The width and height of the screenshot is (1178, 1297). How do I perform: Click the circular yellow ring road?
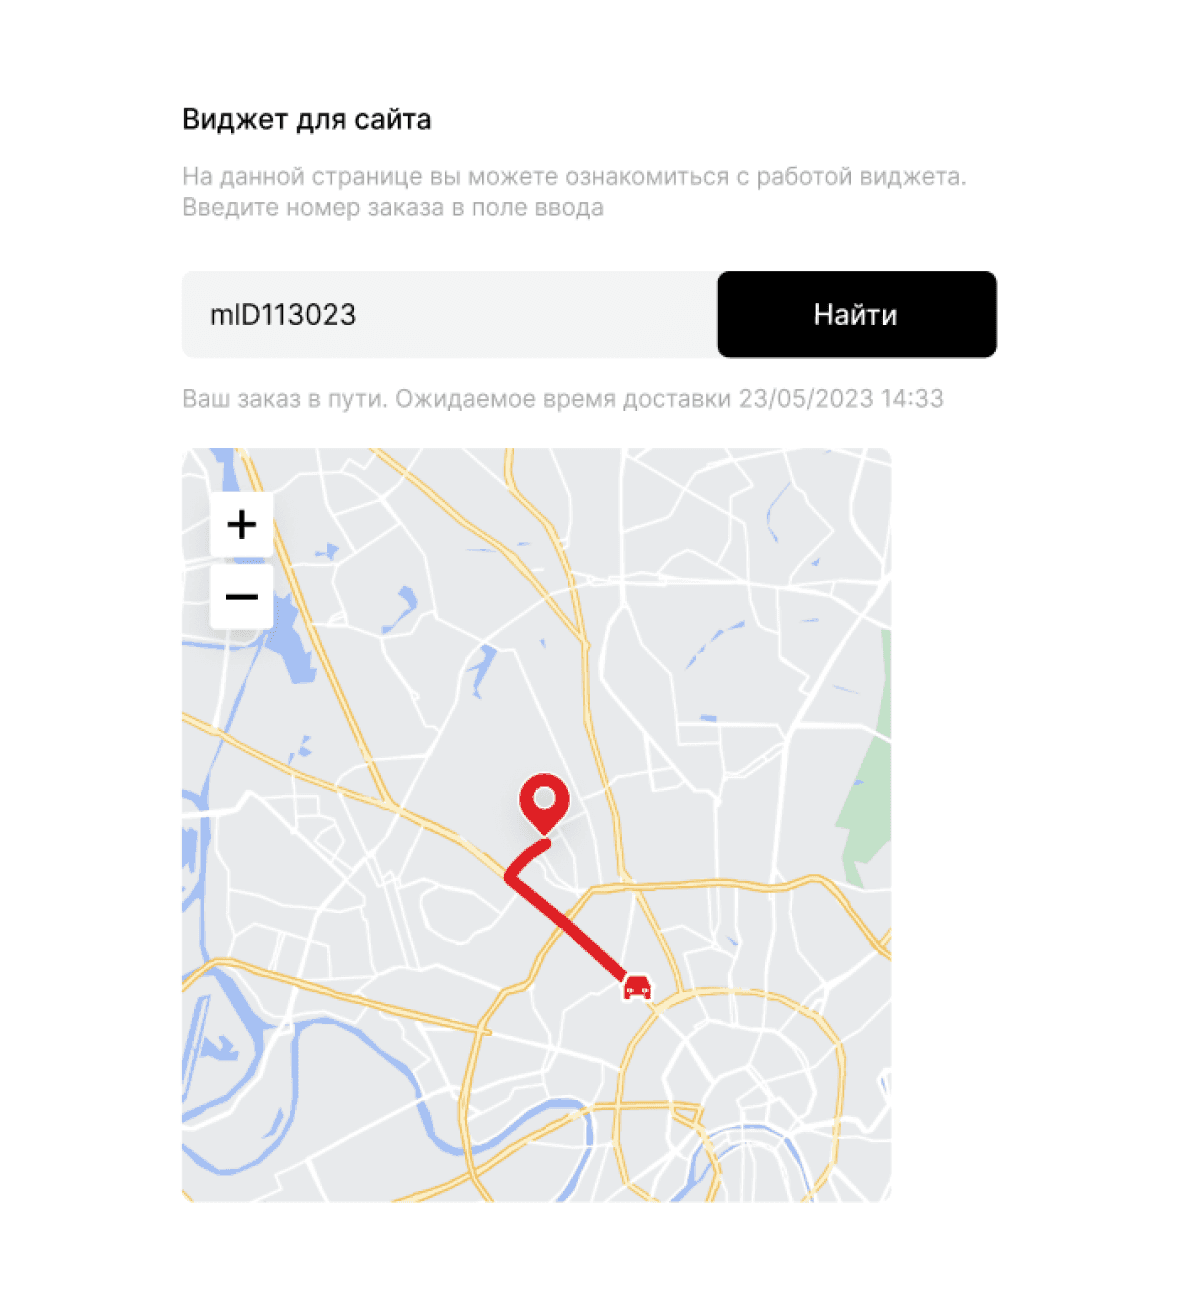click(731, 1000)
